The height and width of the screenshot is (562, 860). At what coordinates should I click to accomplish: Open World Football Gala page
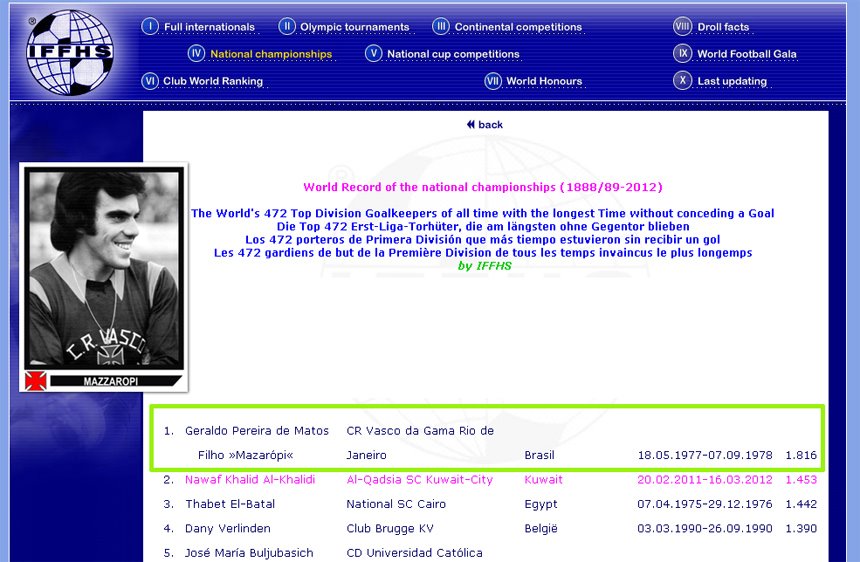pyautogui.click(x=746, y=54)
